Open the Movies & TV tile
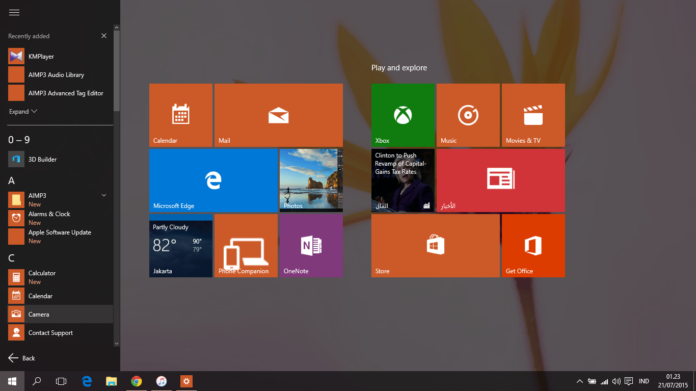Image resolution: width=696 pixels, height=391 pixels. tap(534, 115)
